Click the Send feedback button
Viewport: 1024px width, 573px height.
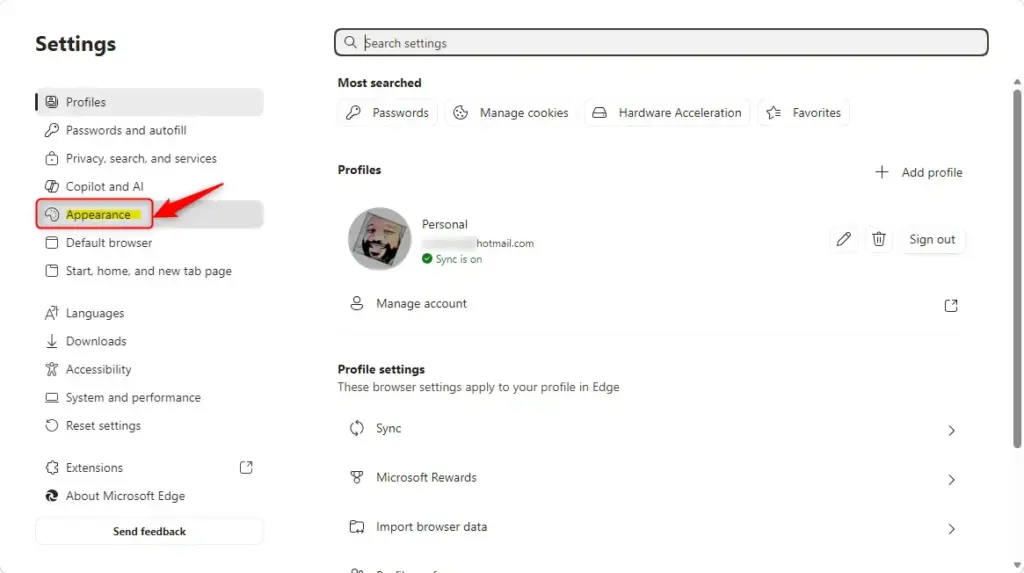point(150,531)
